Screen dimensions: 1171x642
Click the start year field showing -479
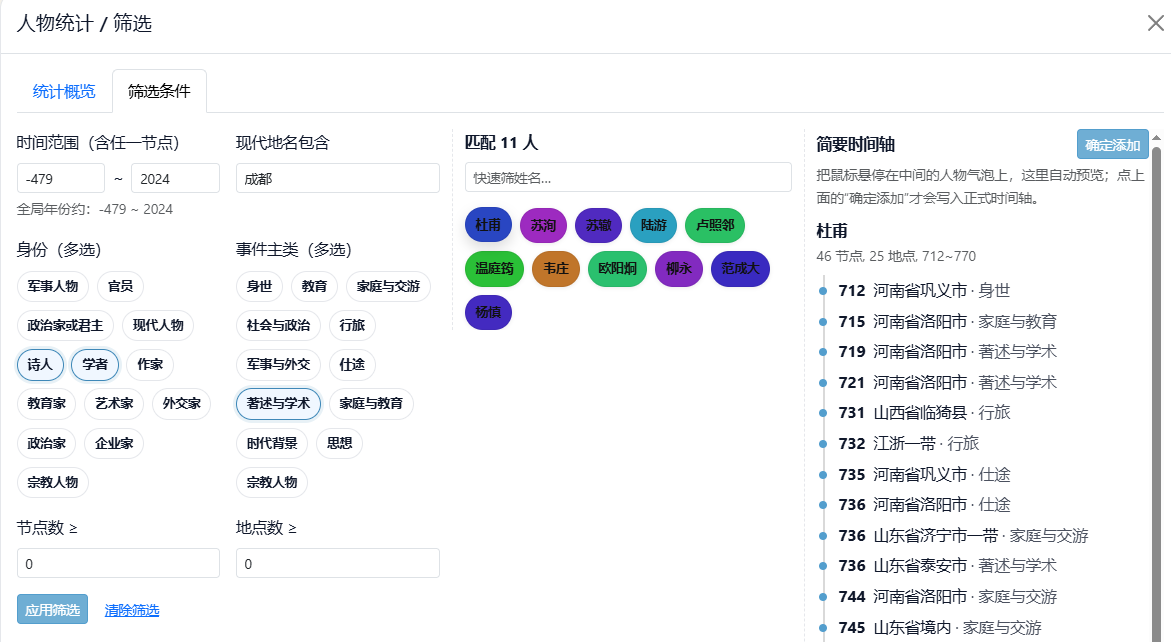(60, 178)
